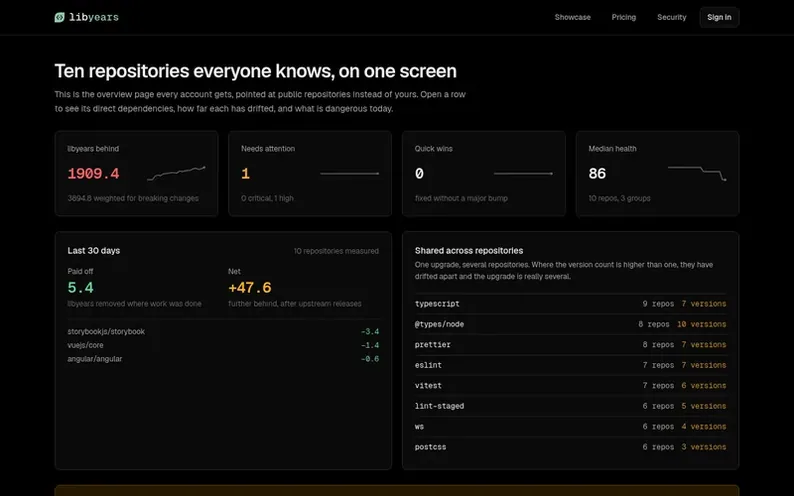Image resolution: width=794 pixels, height=496 pixels.
Task: Select the angular/angular row
Action: (223, 359)
